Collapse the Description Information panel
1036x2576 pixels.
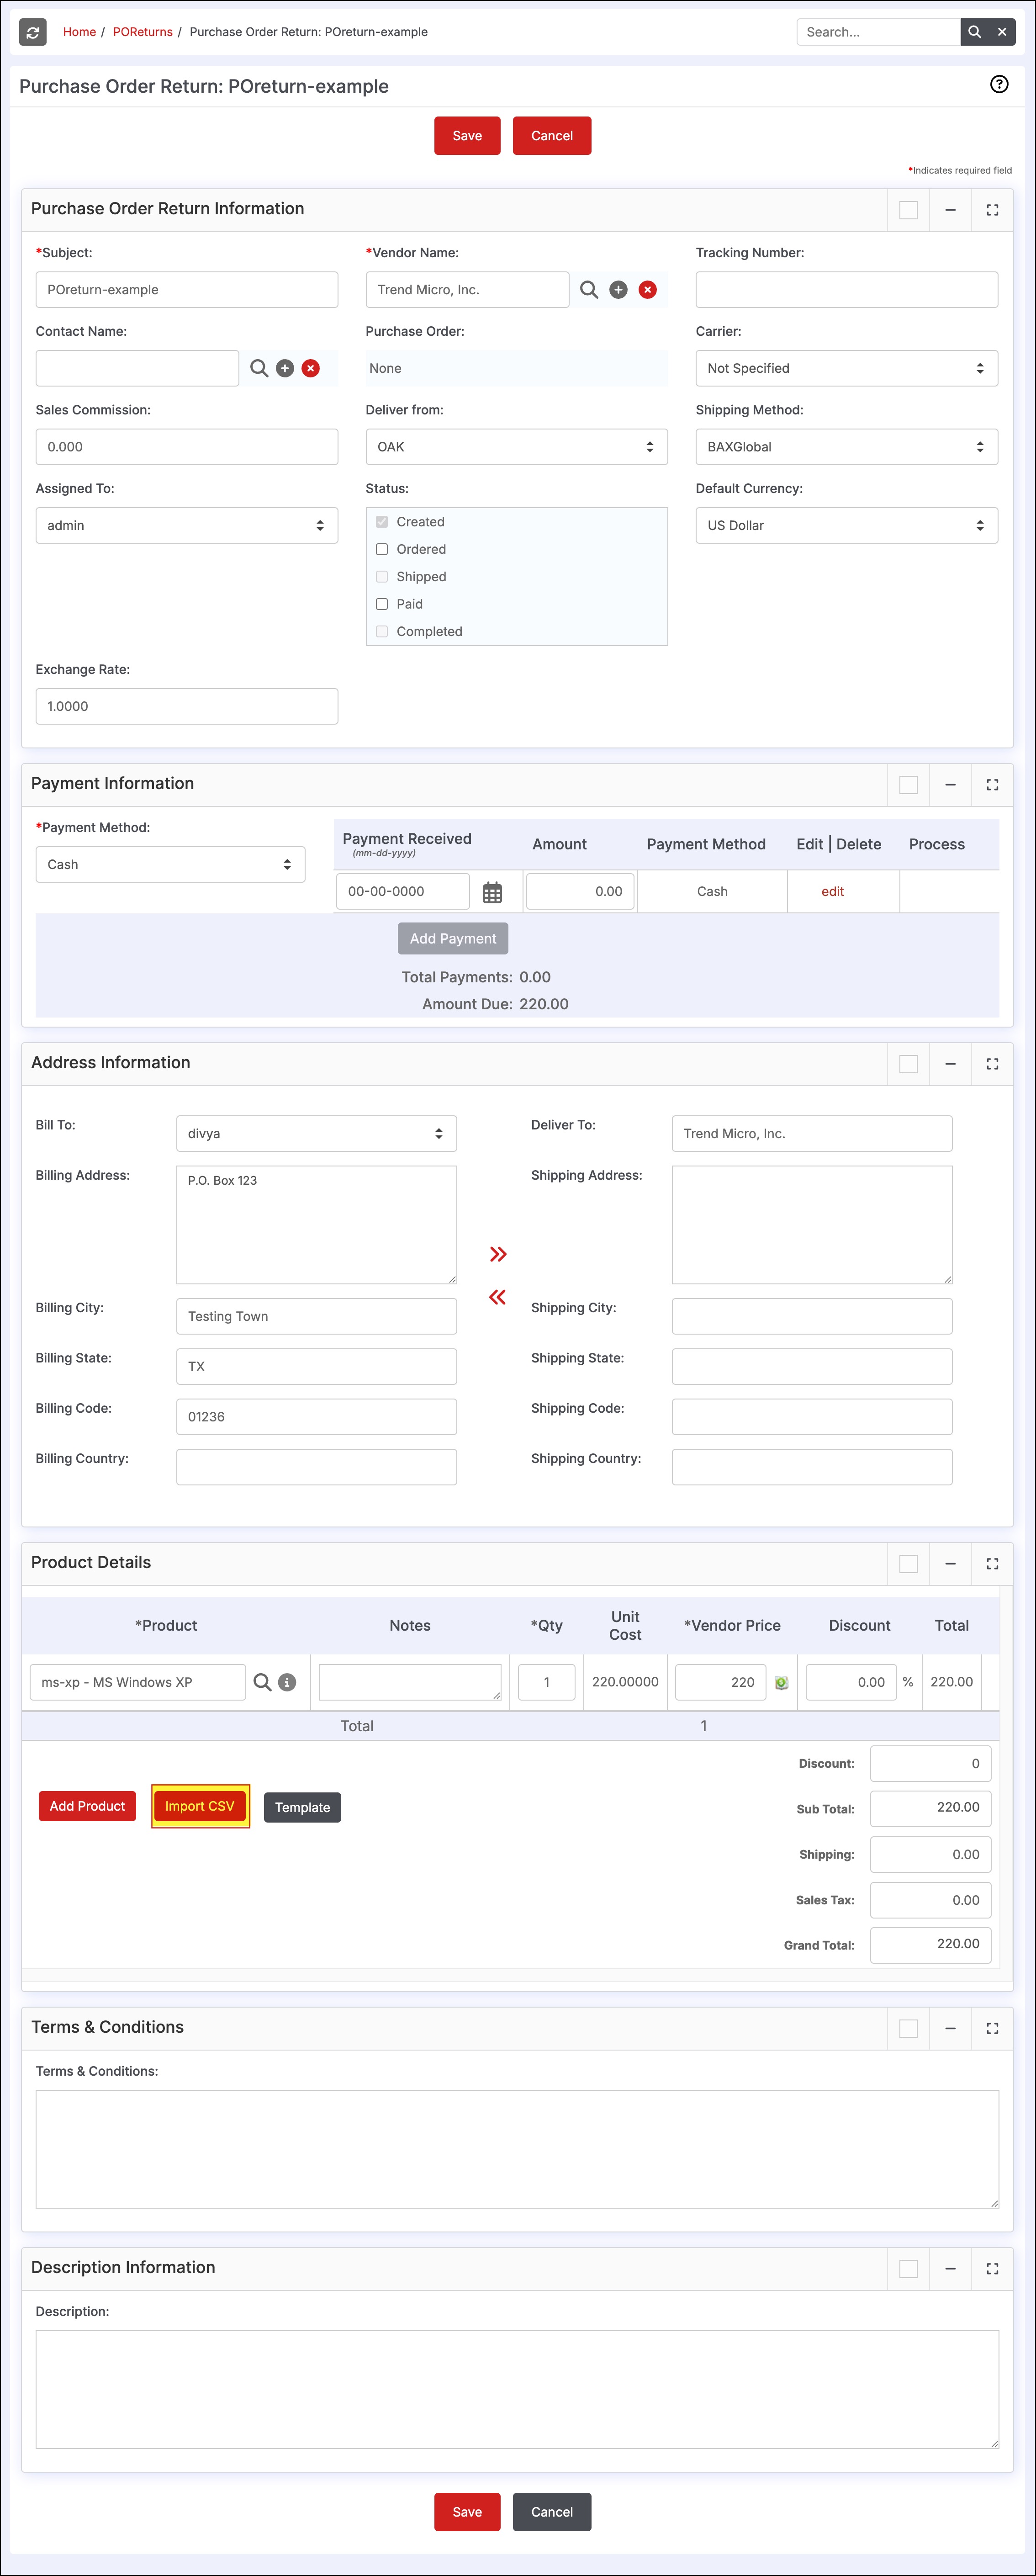click(950, 2269)
